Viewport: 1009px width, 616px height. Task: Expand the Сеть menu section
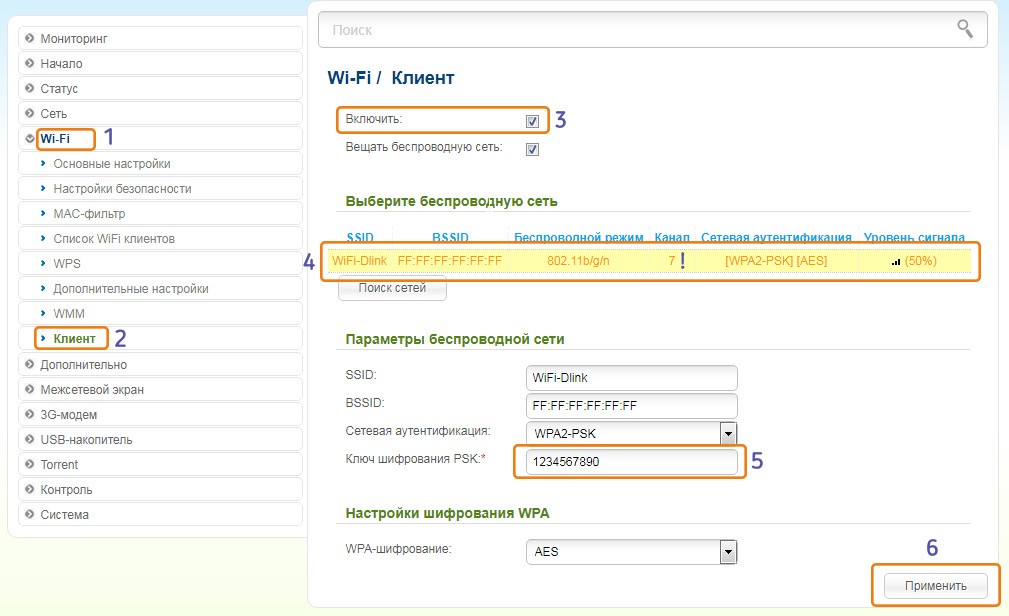[x=160, y=113]
